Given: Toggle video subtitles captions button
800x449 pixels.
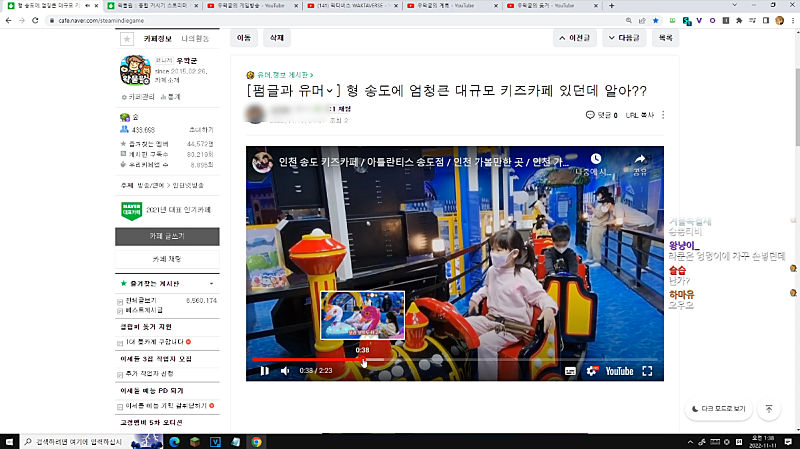Looking at the screenshot, I should coord(570,371).
